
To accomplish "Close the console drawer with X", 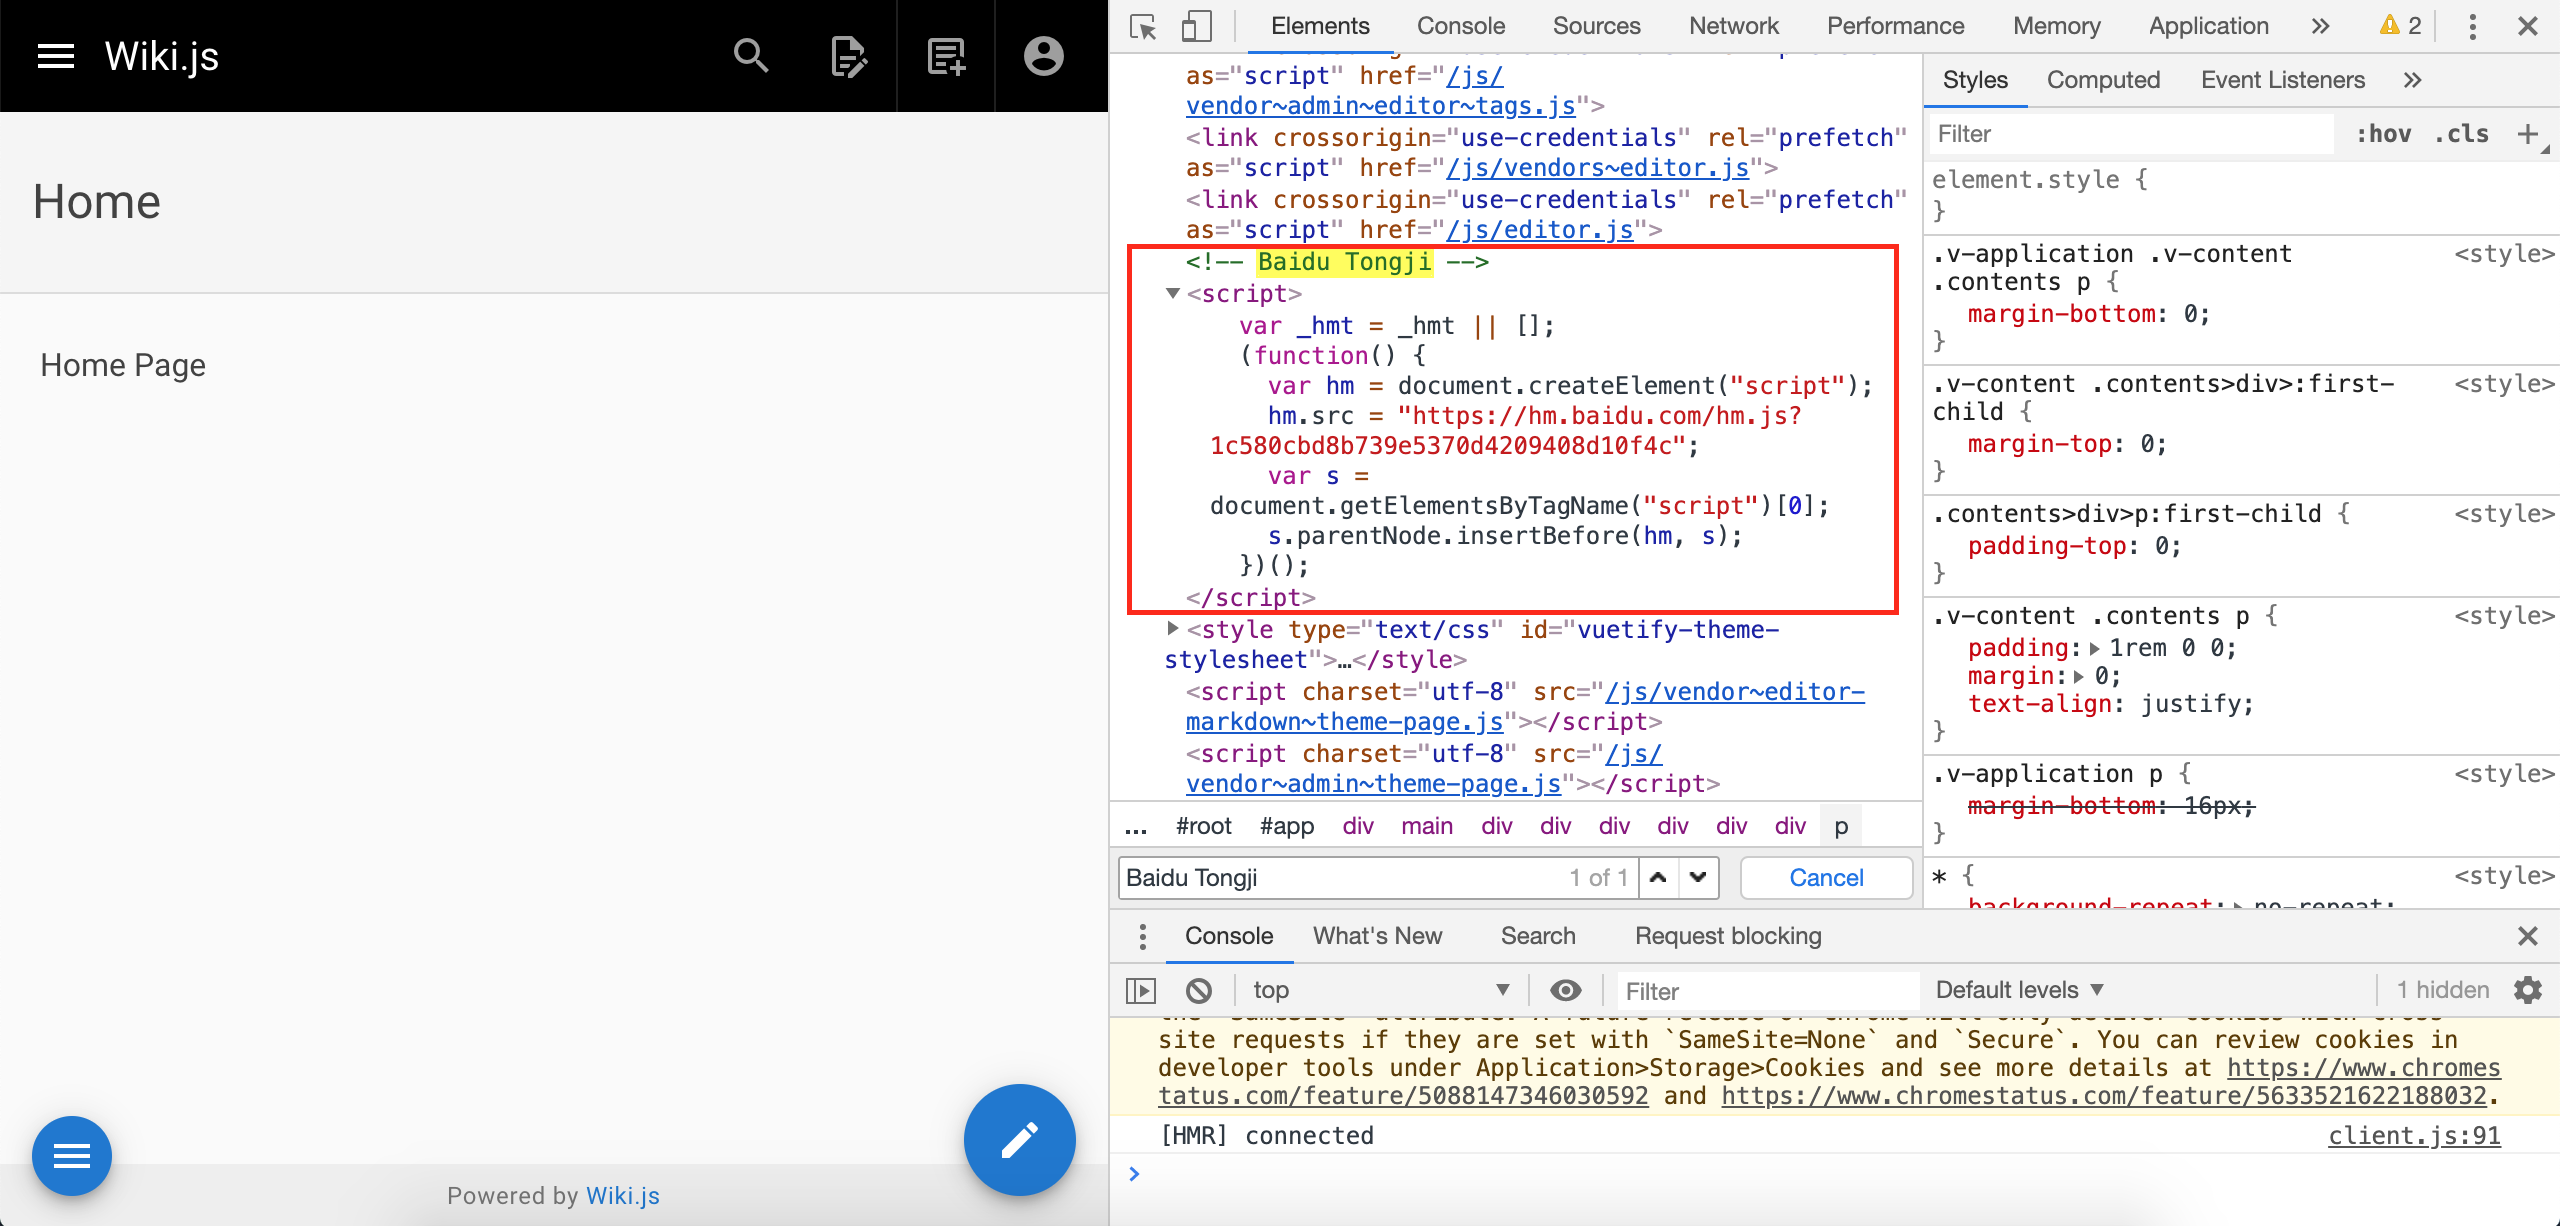I will pos(2528,937).
